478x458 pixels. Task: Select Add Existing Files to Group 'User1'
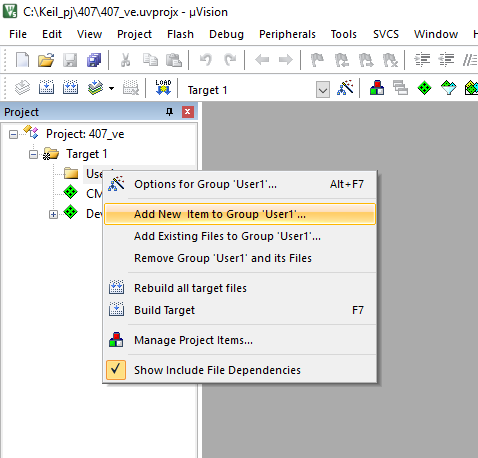click(240, 236)
